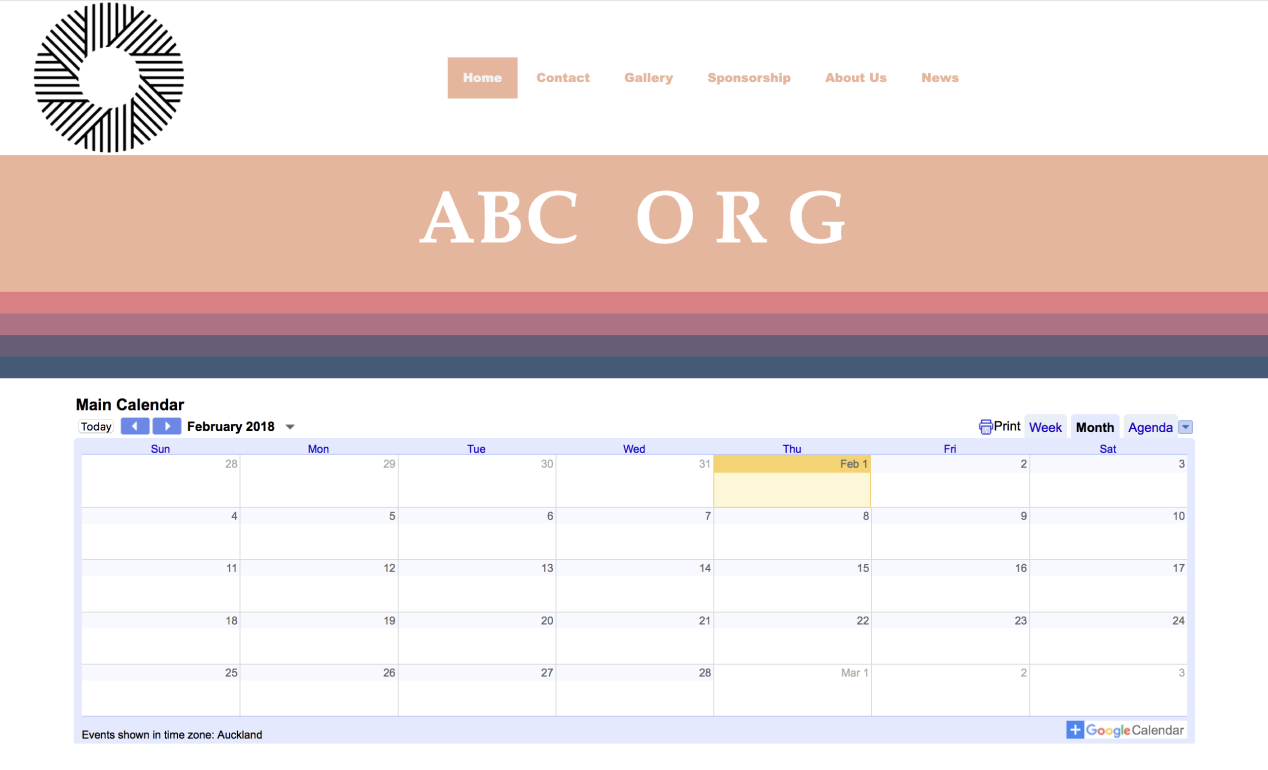Click the circular striped ABC ORG logo
Screen dimensions: 1268x770
109,77
